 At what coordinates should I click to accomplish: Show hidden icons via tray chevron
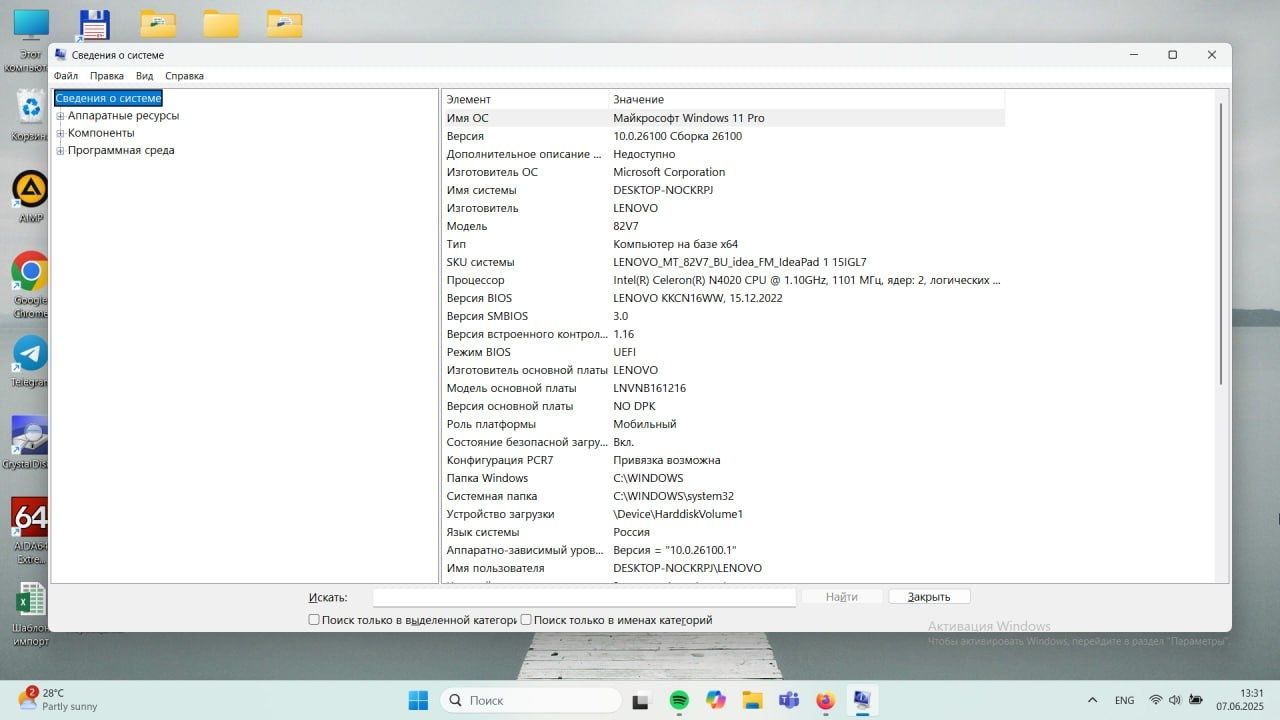pos(1092,700)
